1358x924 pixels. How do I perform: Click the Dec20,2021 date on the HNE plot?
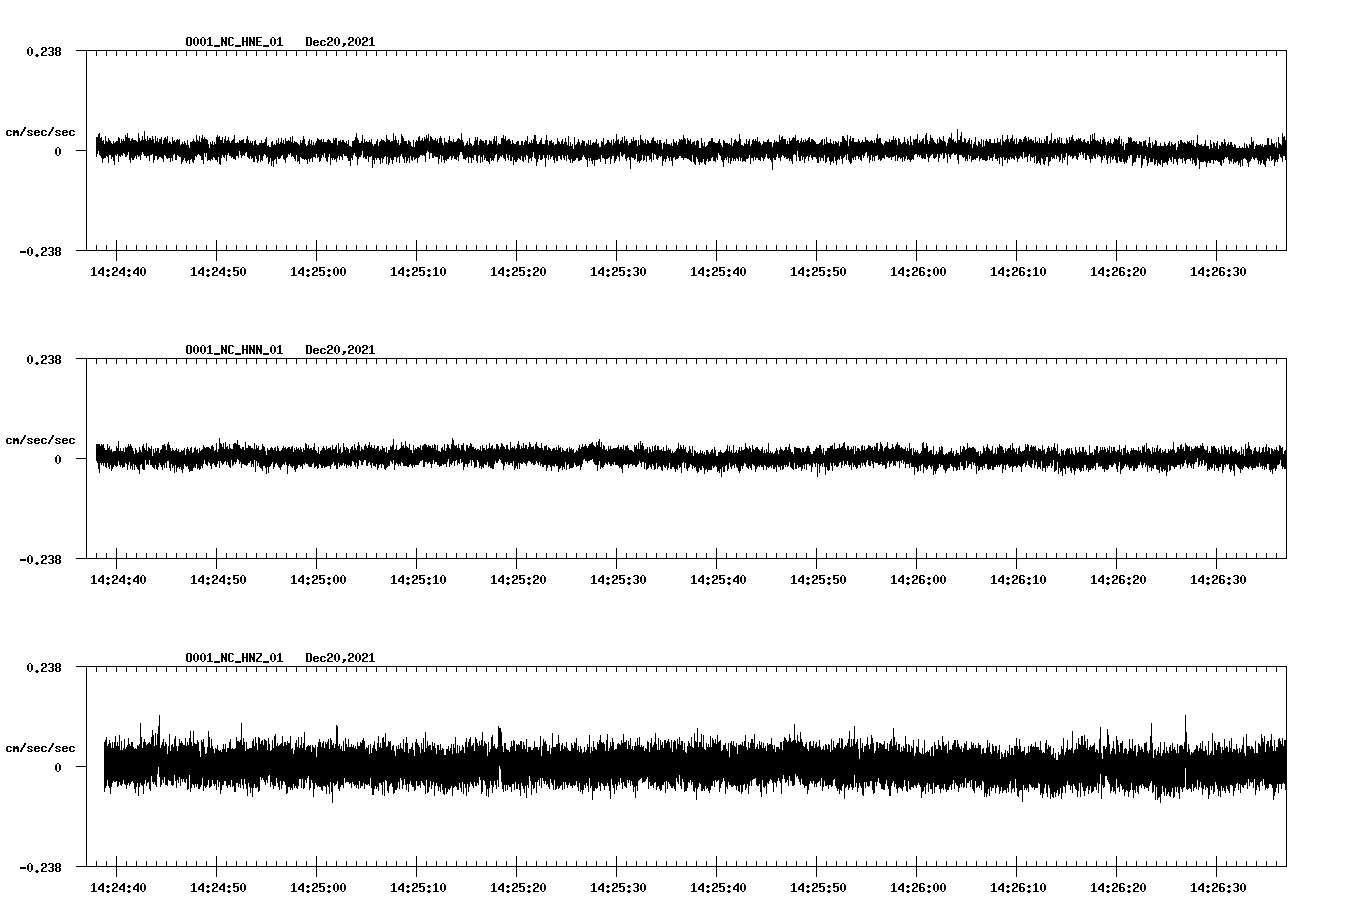340,42
